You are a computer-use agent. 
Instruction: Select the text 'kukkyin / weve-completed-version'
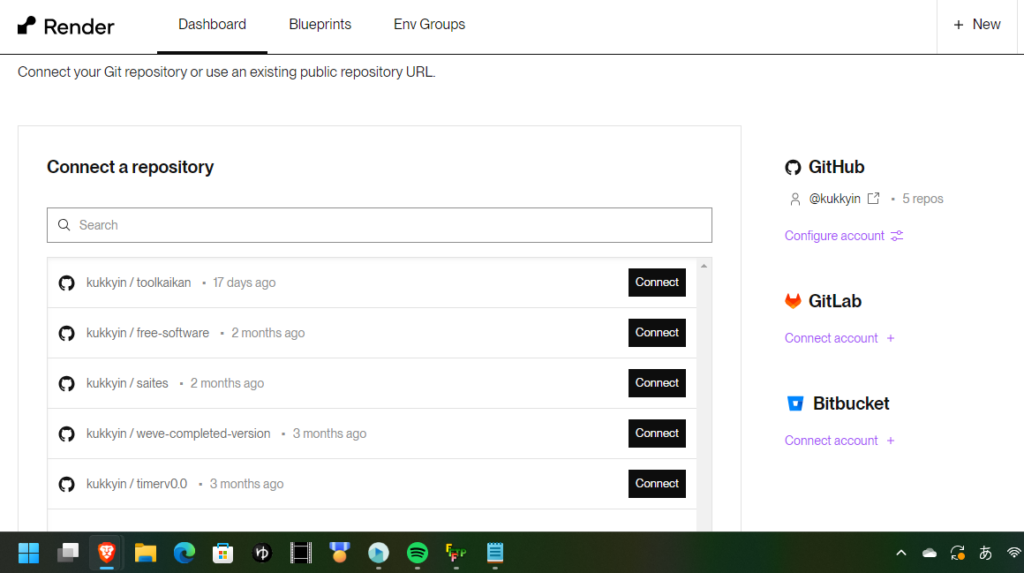(x=178, y=433)
